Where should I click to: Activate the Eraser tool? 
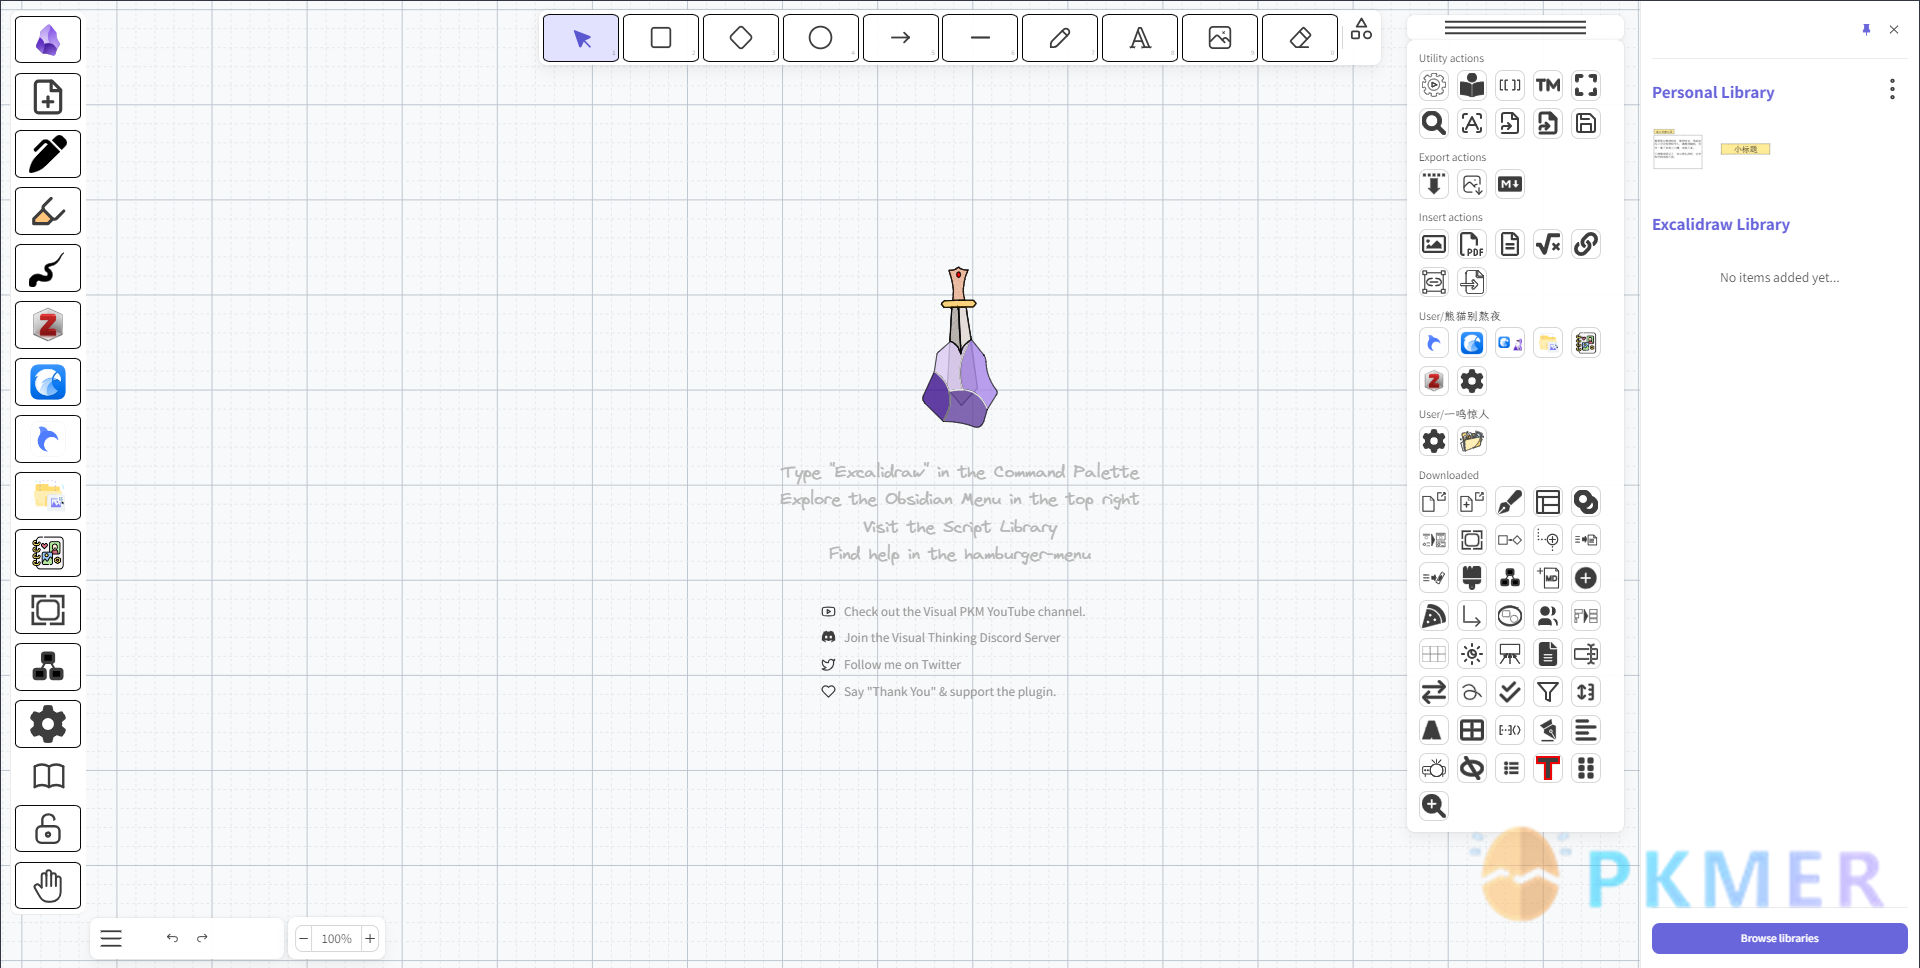click(1299, 38)
